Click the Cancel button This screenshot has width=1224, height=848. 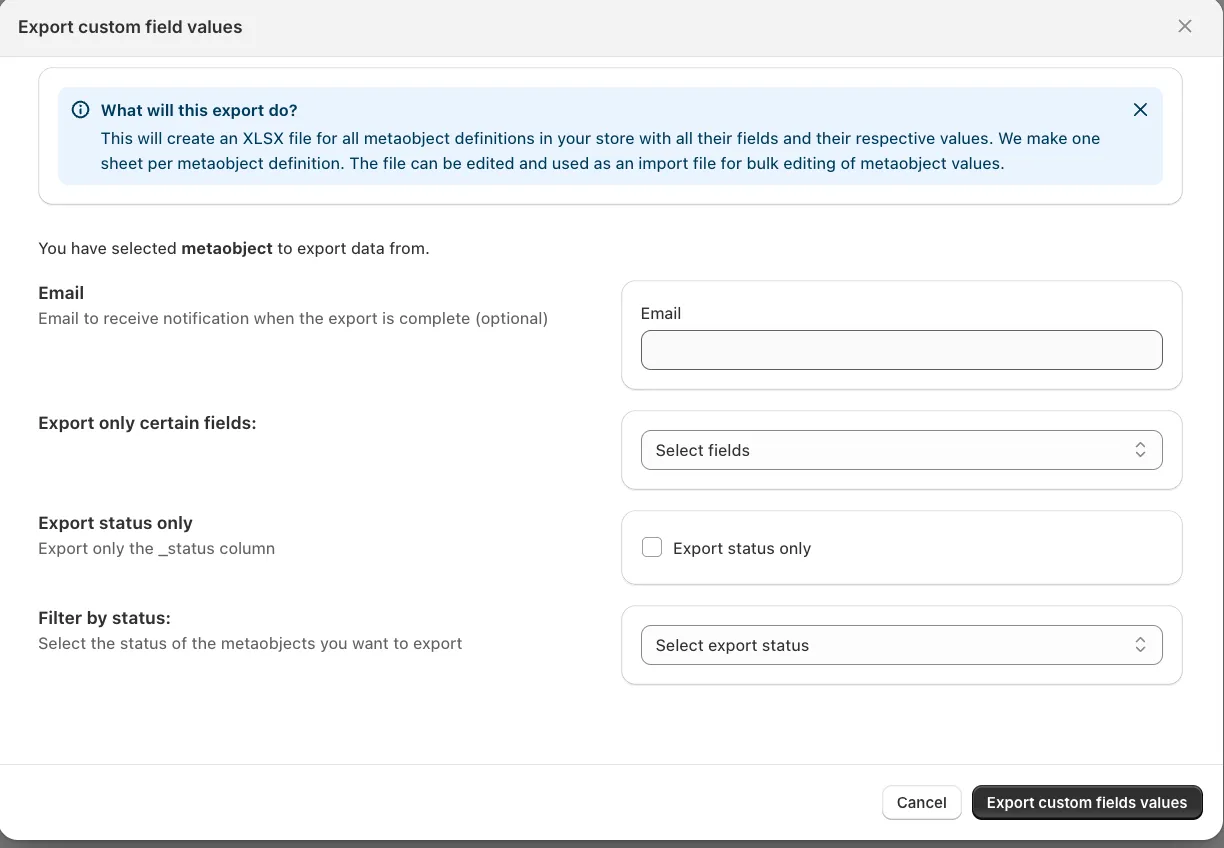(921, 802)
